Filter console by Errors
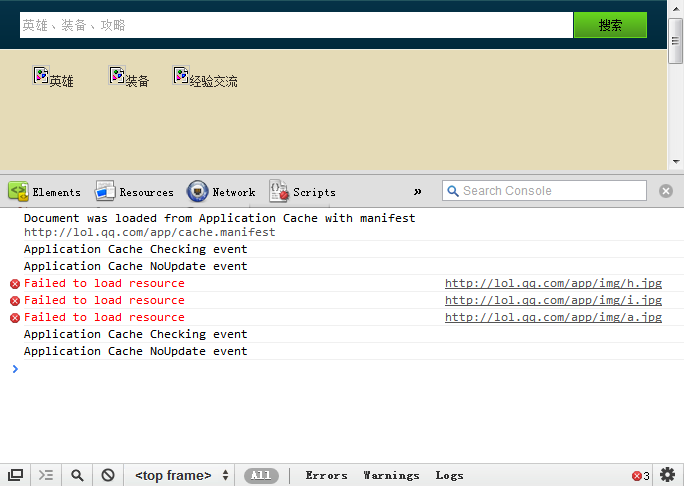684x486 pixels. coord(326,476)
